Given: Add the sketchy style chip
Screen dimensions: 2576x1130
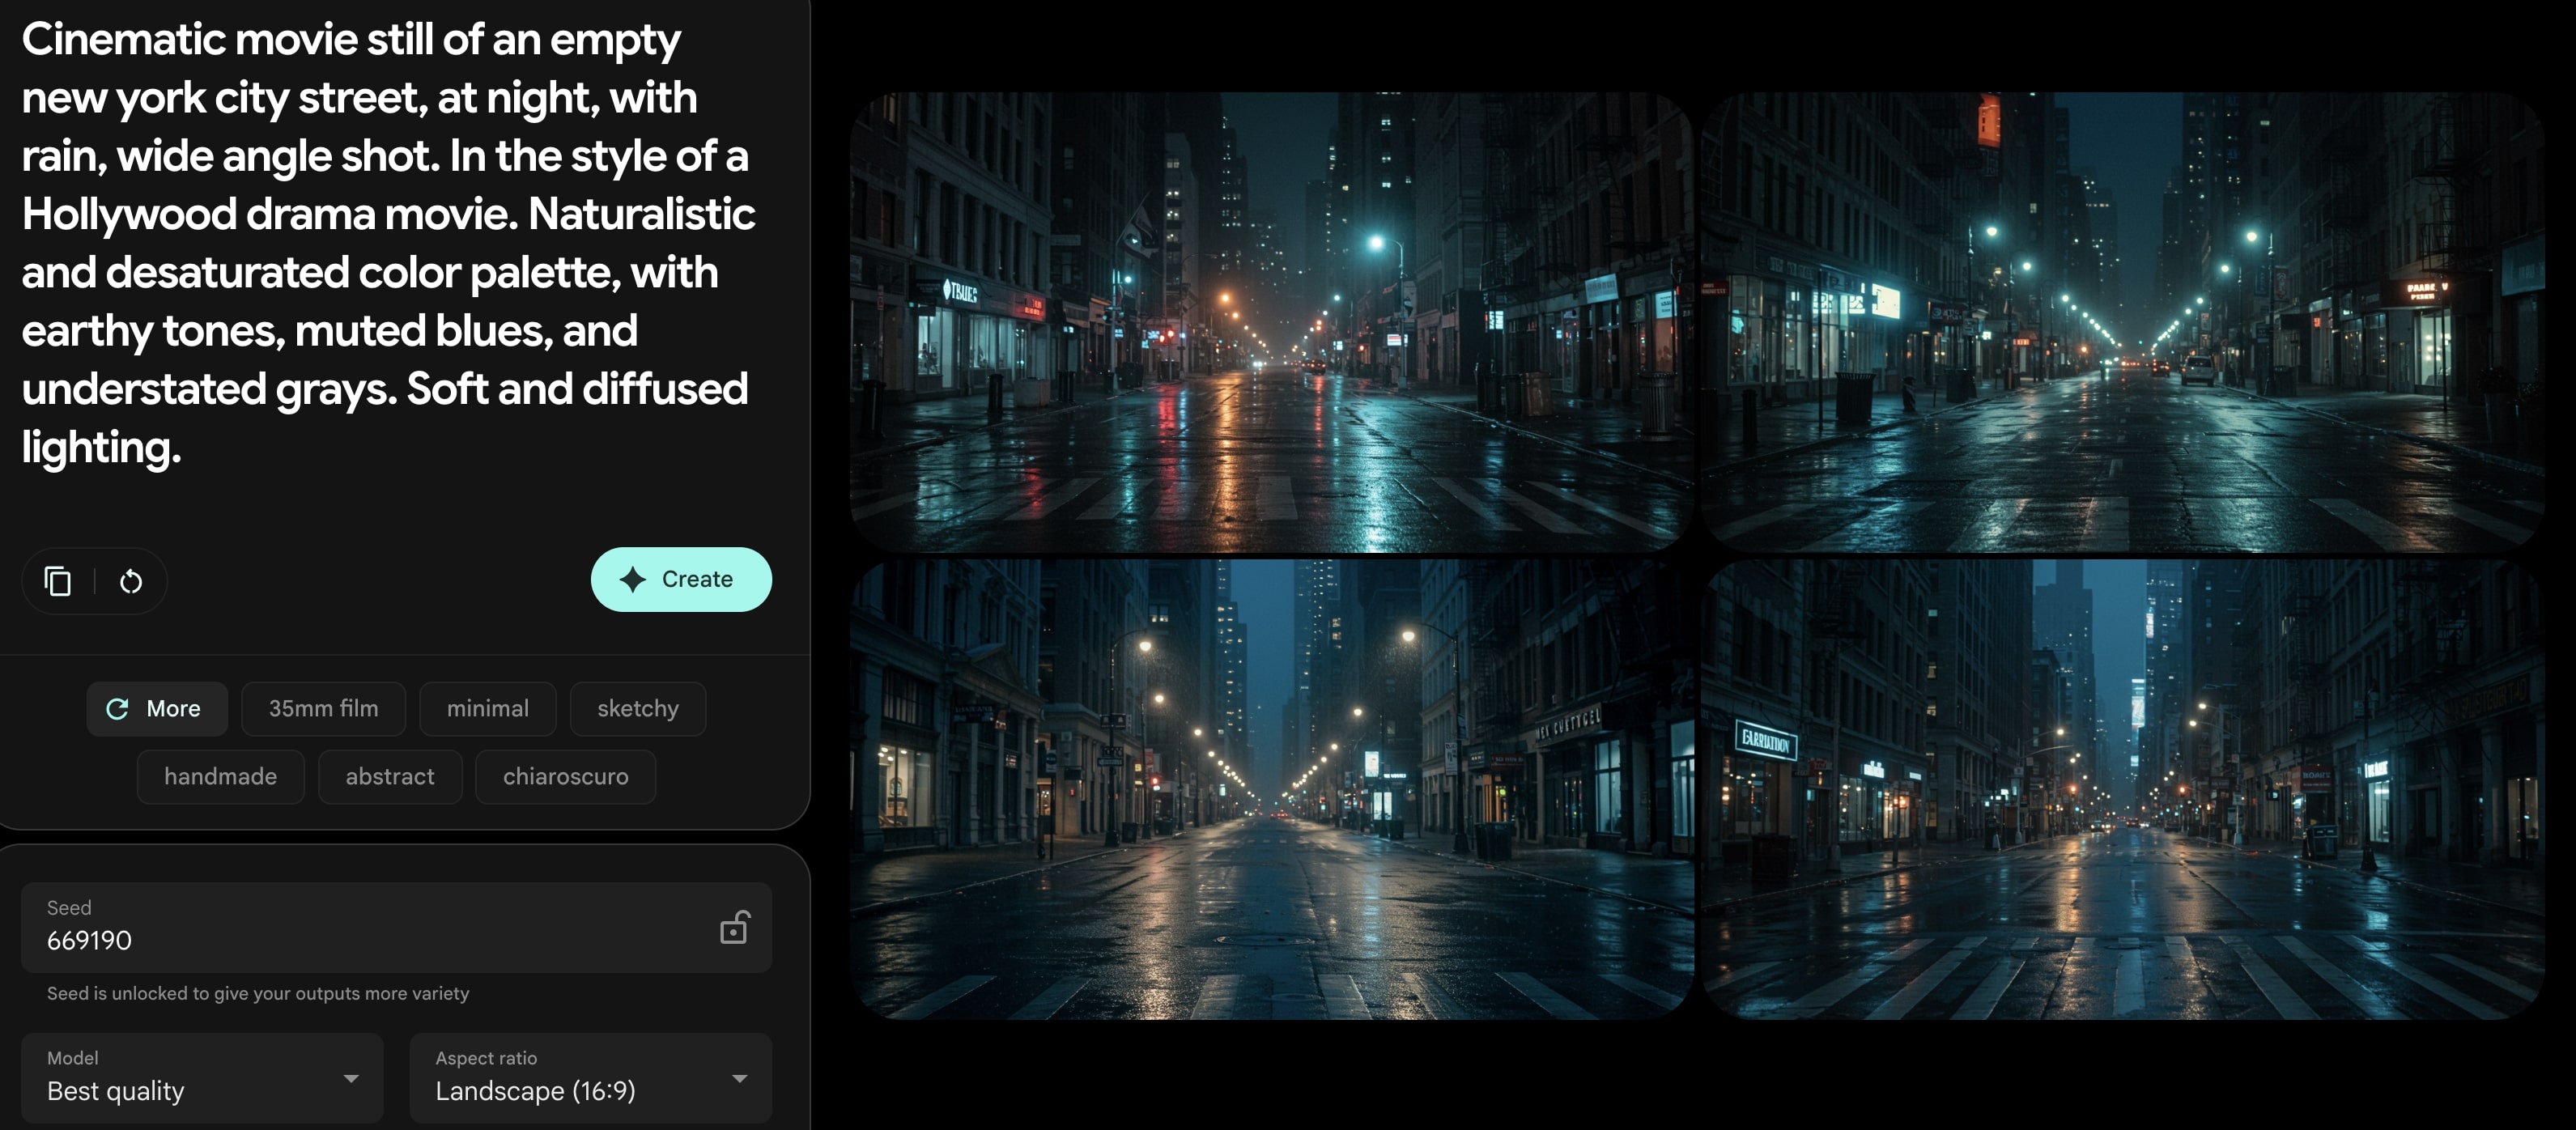Looking at the screenshot, I should tap(637, 708).
